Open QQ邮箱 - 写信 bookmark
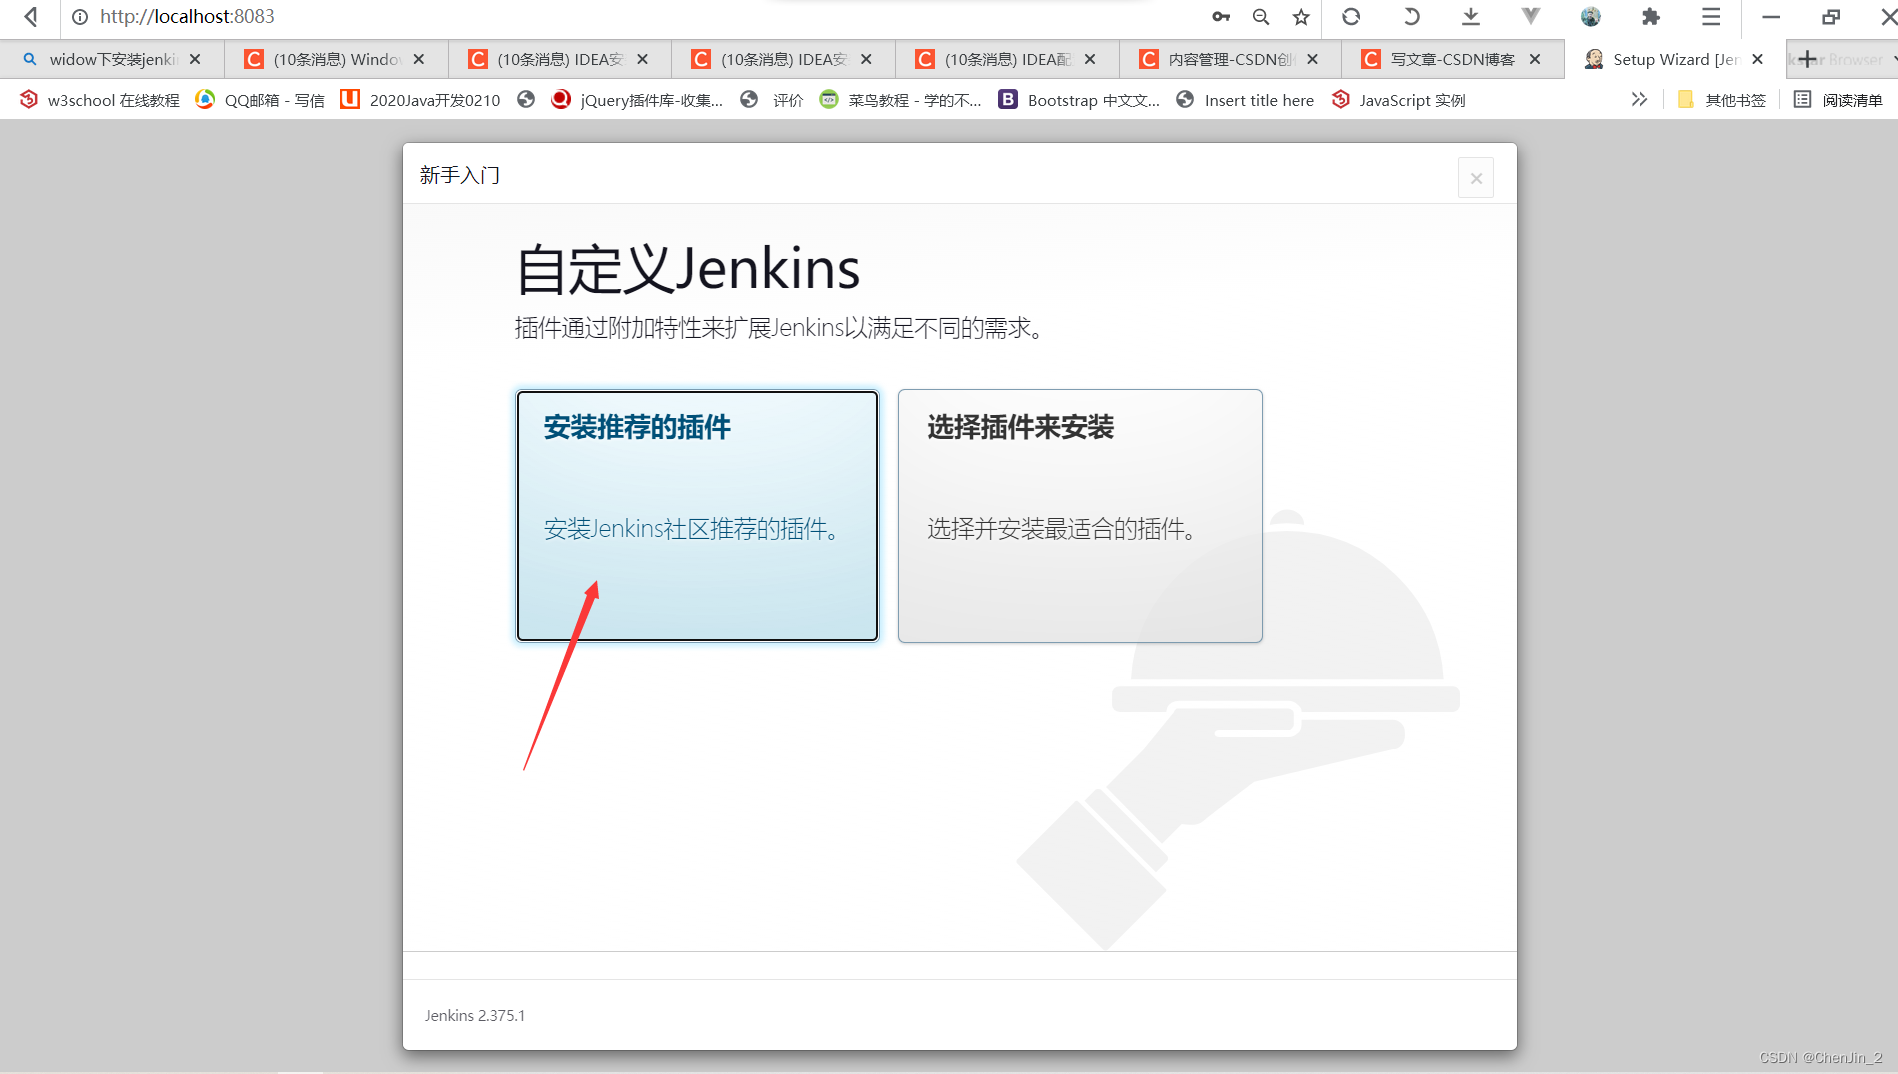 (x=260, y=100)
